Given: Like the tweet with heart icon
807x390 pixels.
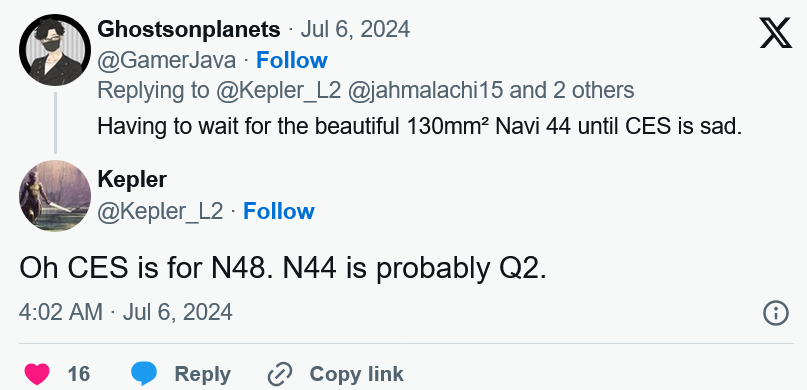Looking at the screenshot, I should 37,374.
